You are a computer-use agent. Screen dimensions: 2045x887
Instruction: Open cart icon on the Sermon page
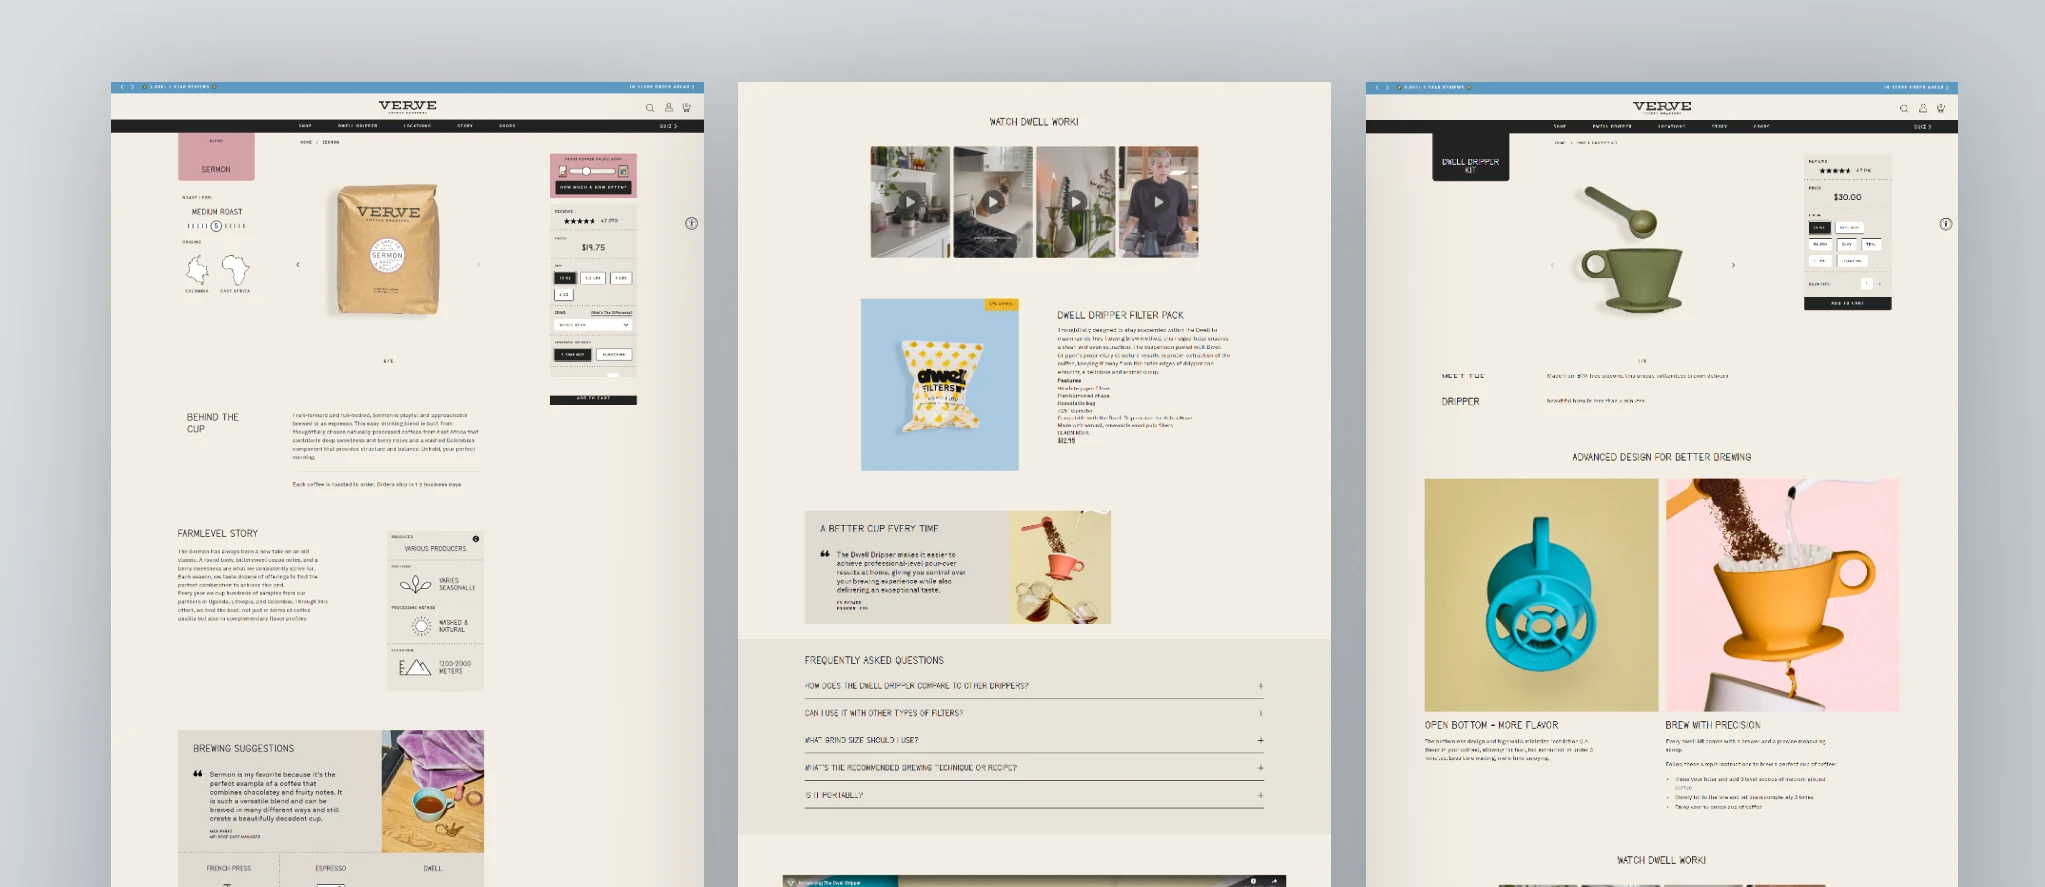click(x=686, y=107)
